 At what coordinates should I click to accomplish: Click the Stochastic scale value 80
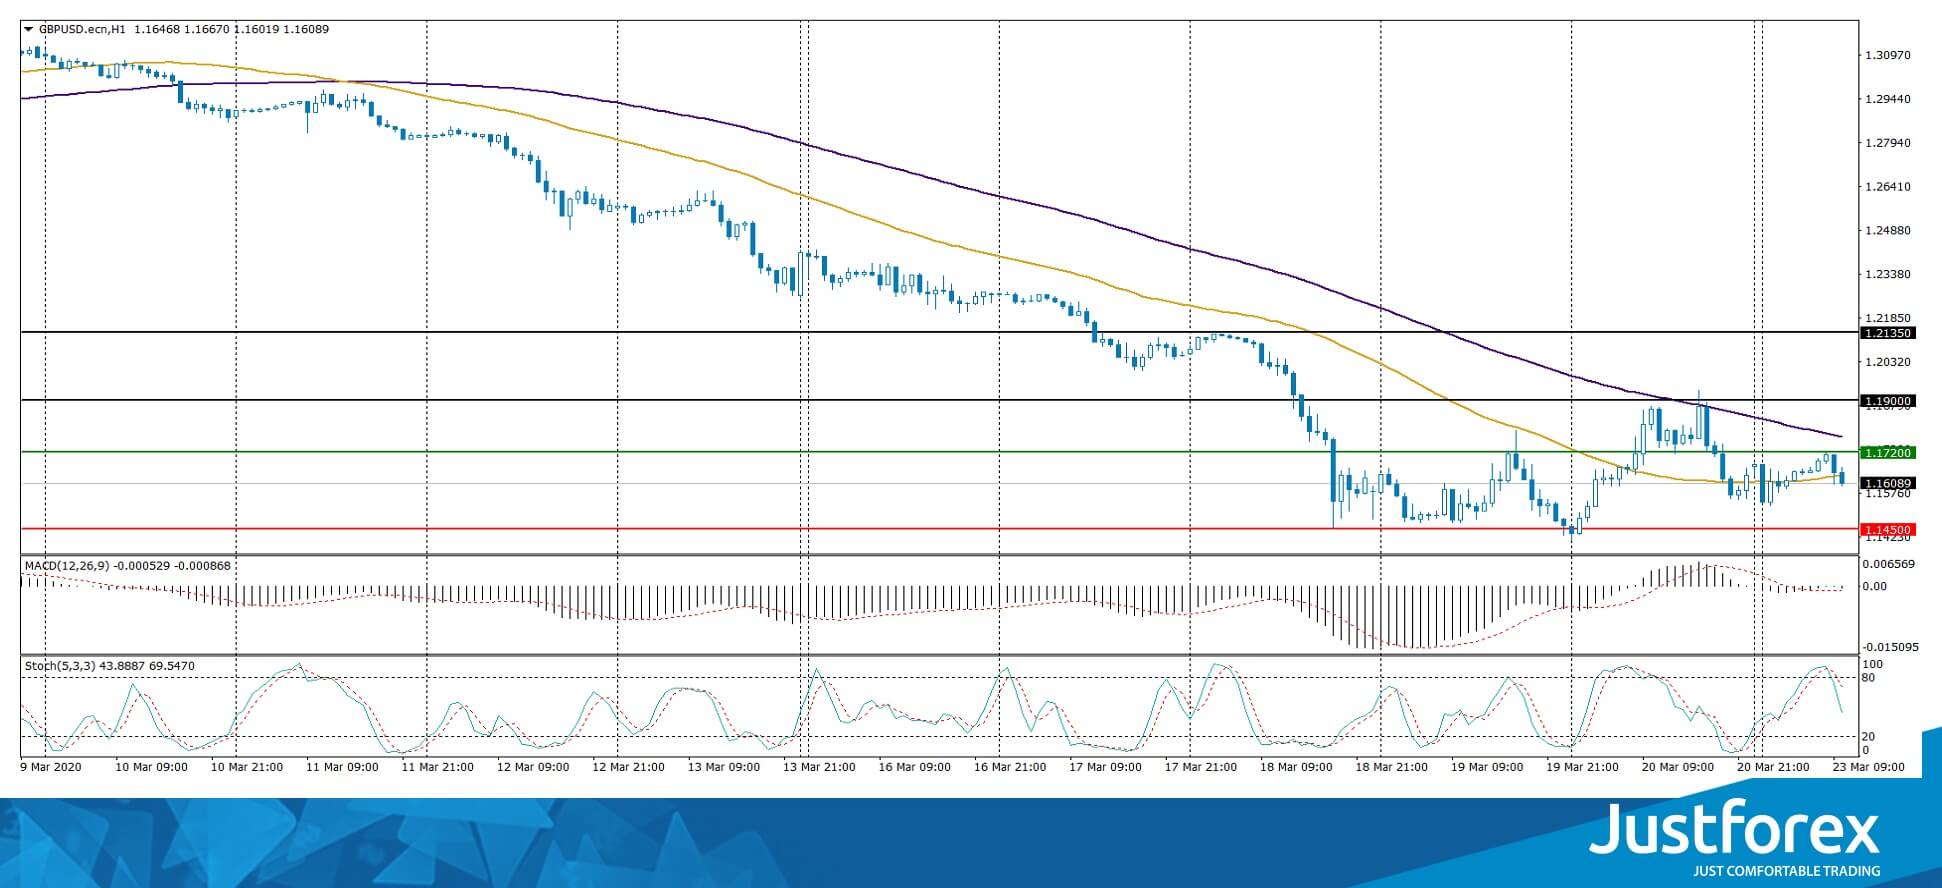coord(1870,678)
